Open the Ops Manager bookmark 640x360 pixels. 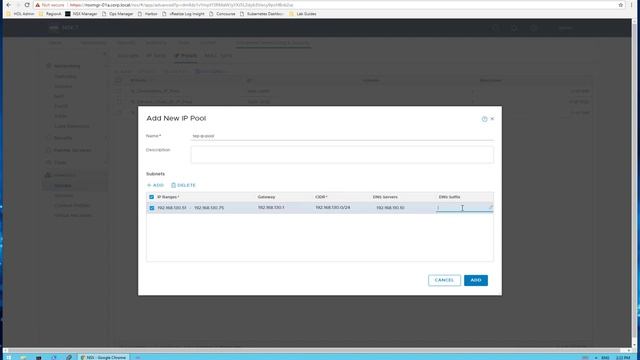[x=118, y=14]
